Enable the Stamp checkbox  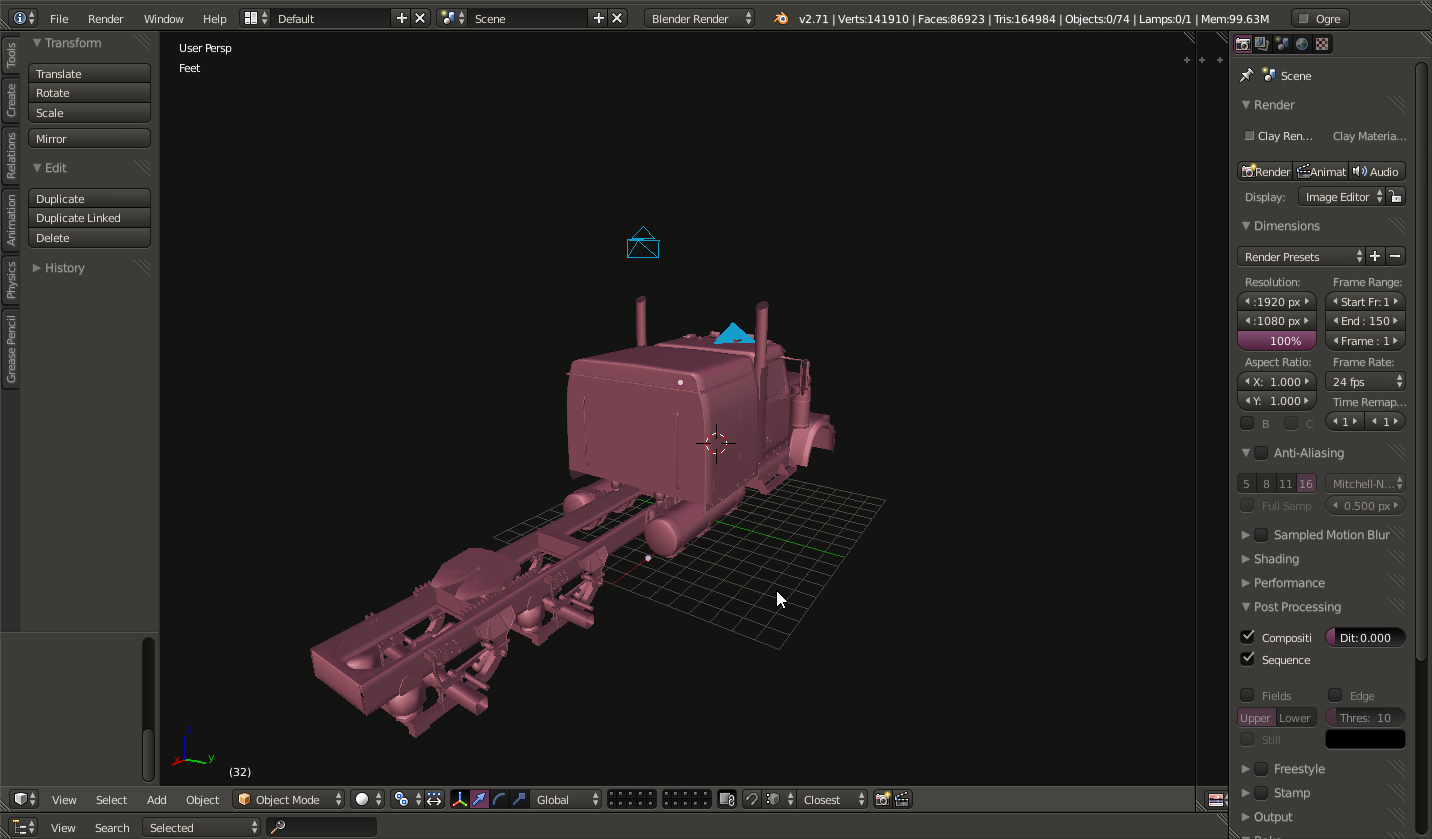pyautogui.click(x=1261, y=793)
